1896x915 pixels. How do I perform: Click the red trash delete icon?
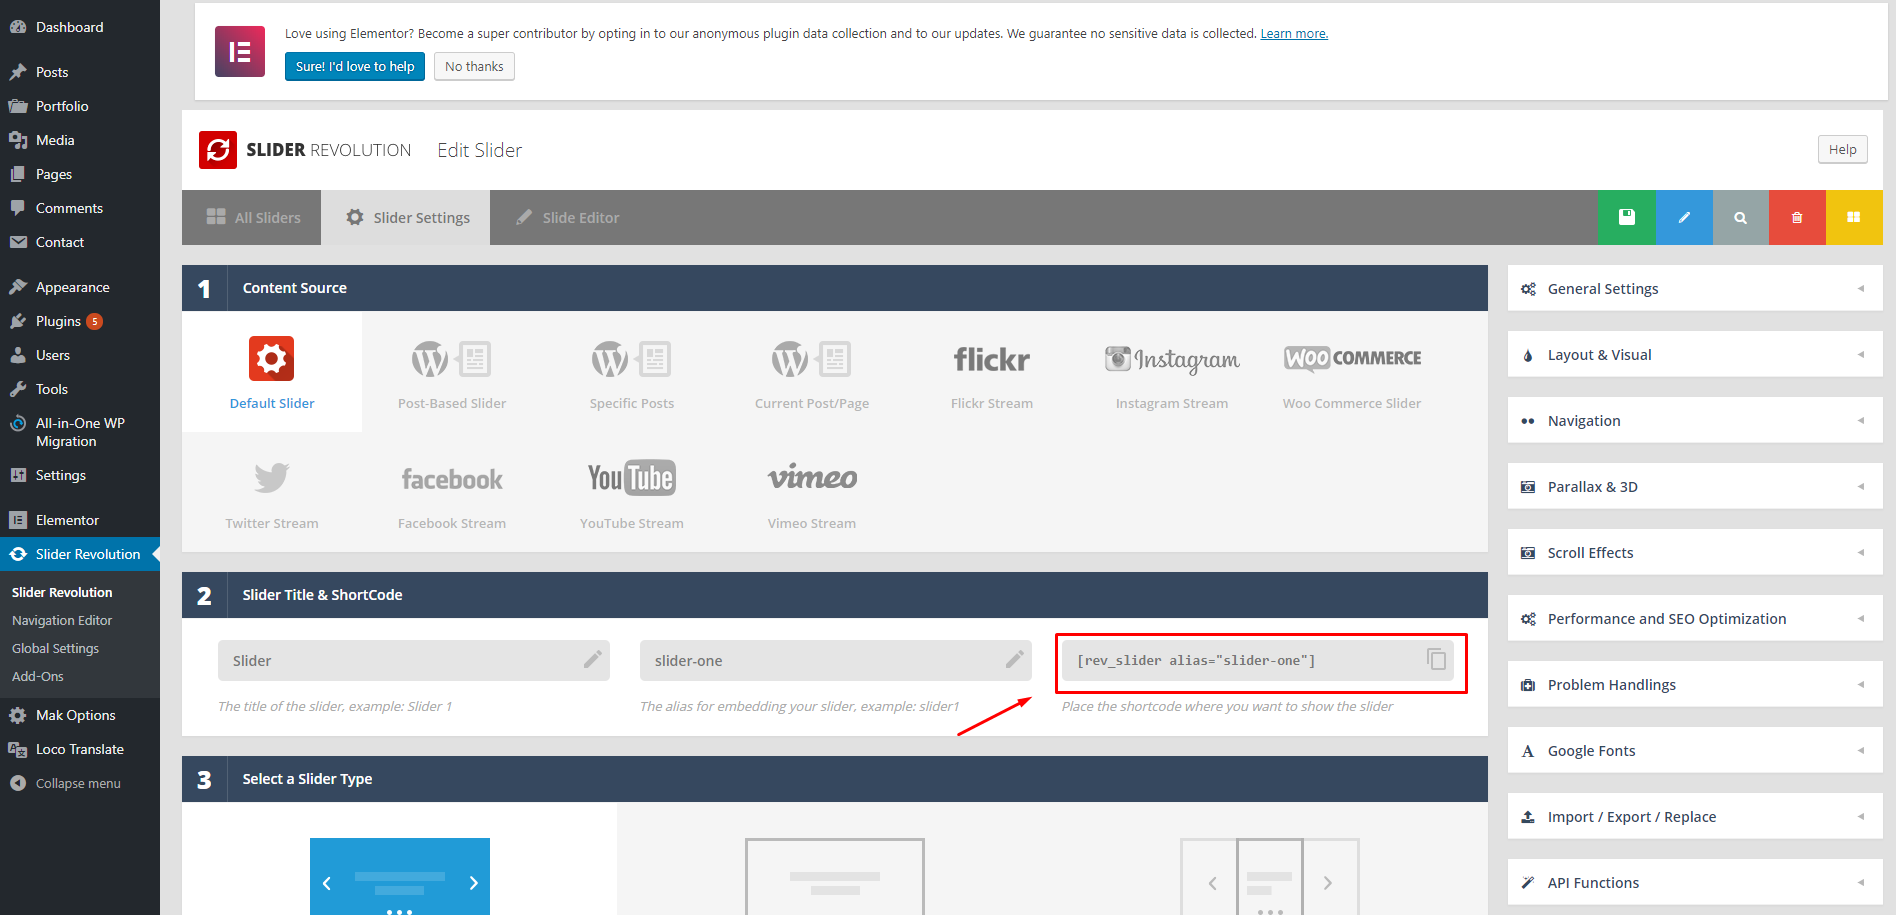[1797, 217]
